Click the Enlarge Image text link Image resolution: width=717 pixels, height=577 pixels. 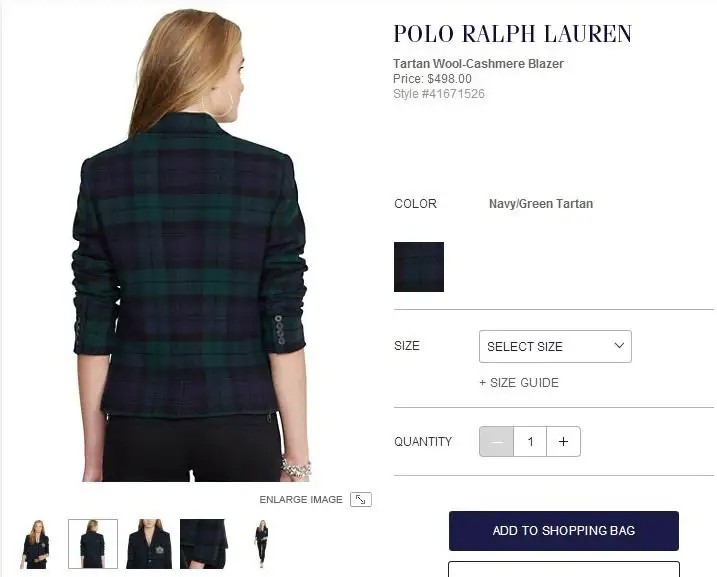click(x=301, y=500)
